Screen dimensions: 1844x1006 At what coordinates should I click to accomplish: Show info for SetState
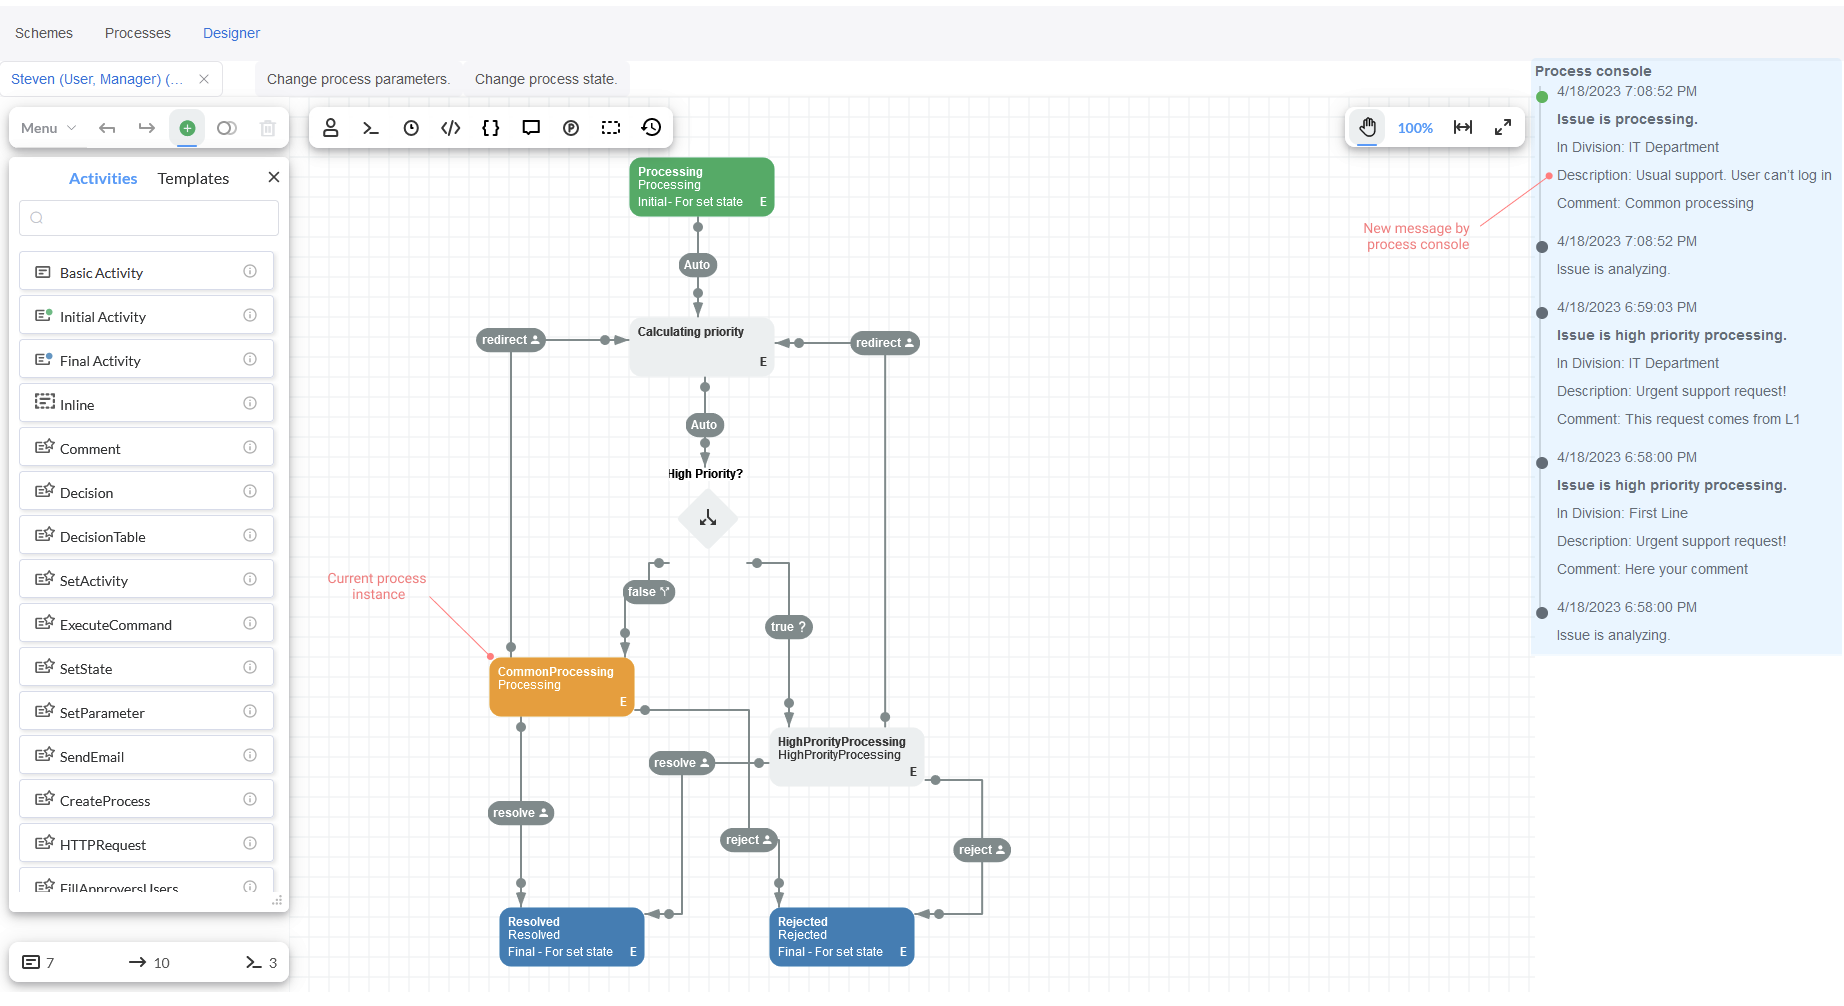(x=250, y=667)
